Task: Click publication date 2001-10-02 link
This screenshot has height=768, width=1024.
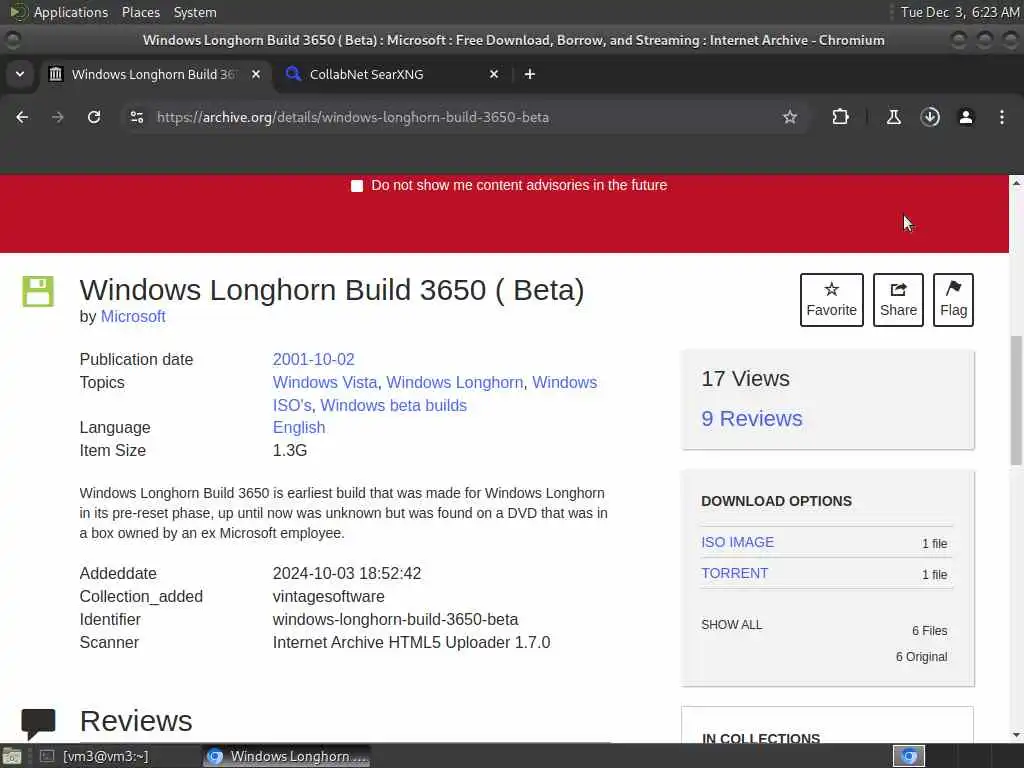Action: (313, 360)
